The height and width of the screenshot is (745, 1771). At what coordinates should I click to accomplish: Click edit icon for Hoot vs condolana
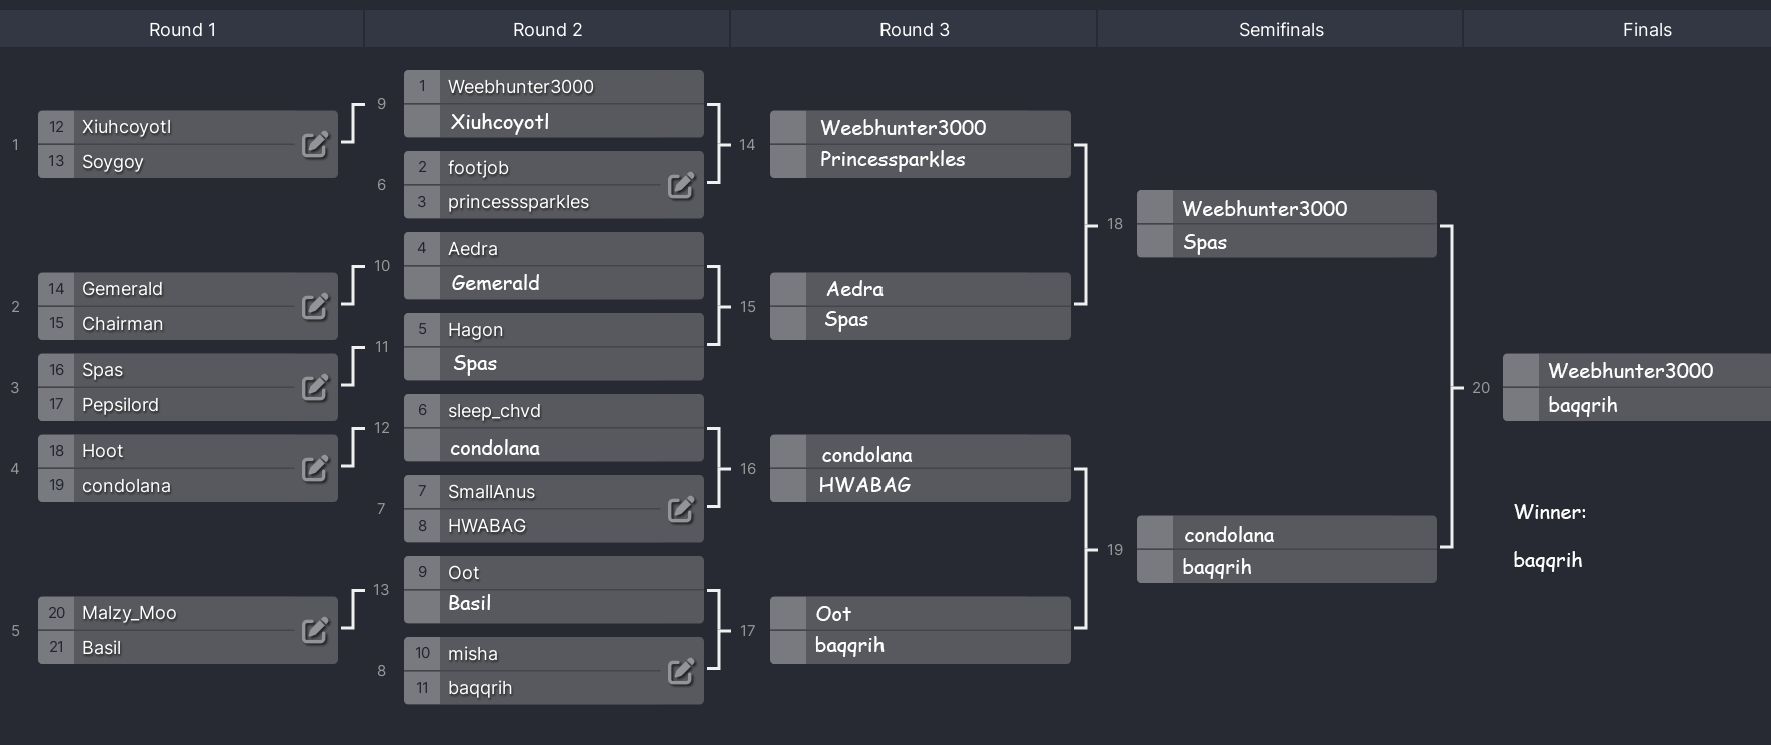[x=315, y=469]
